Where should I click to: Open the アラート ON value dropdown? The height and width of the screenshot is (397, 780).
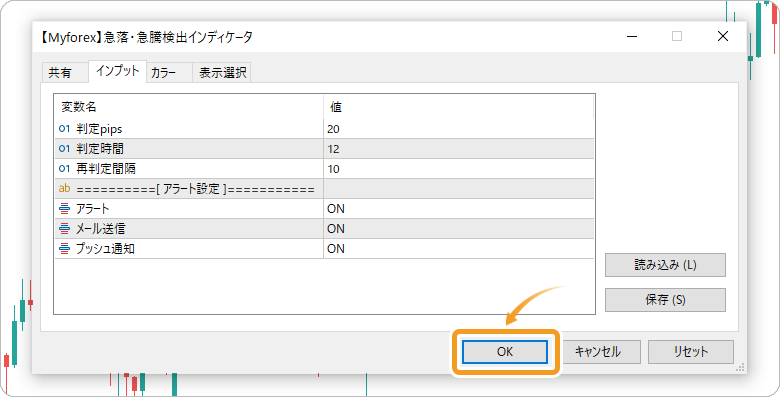pyautogui.click(x=459, y=208)
